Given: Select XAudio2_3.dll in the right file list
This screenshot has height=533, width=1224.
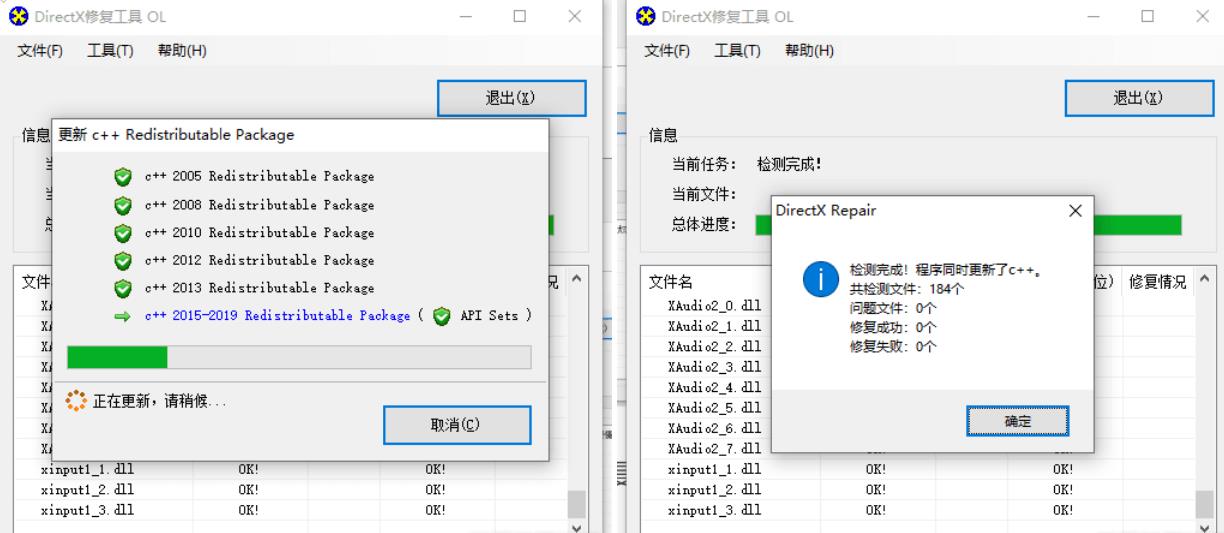Looking at the screenshot, I should pyautogui.click(x=714, y=367).
